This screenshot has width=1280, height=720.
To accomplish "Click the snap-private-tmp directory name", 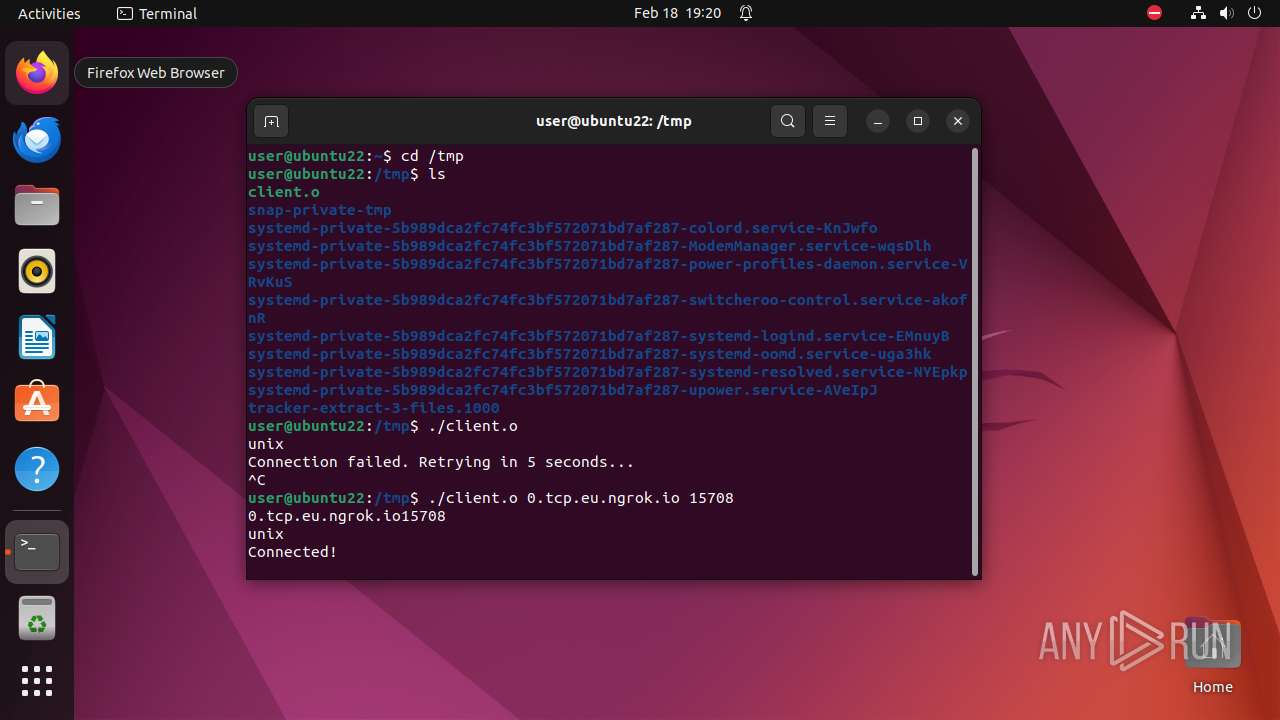I will pos(320,210).
